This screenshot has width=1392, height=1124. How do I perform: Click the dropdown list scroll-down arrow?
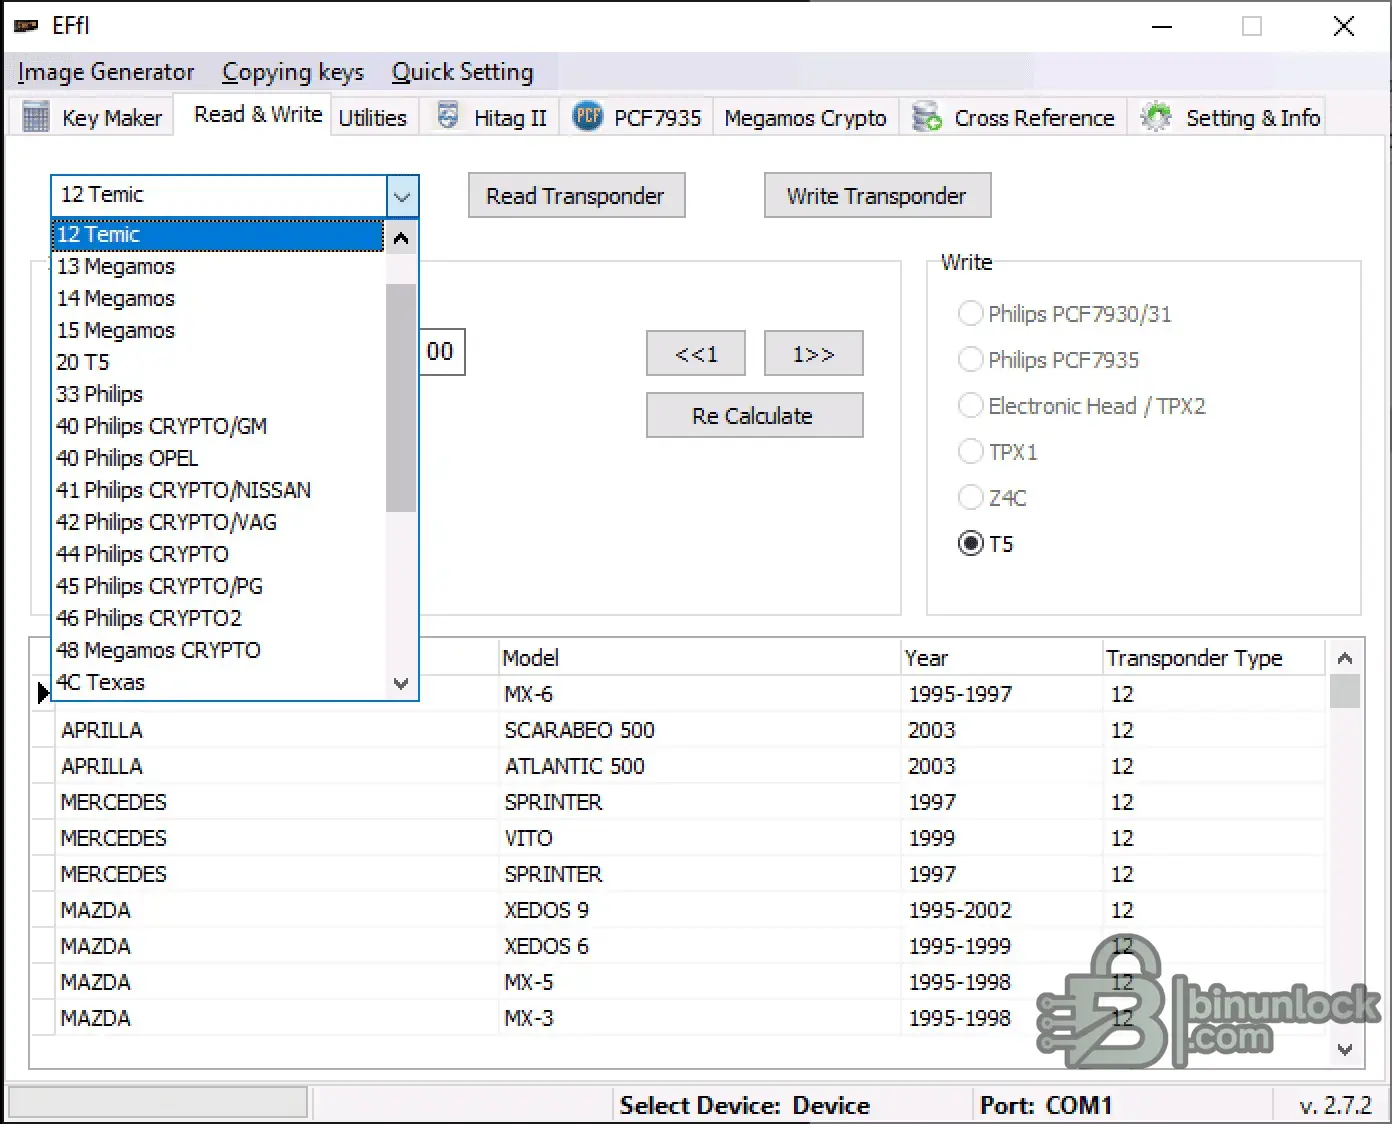coord(401,684)
